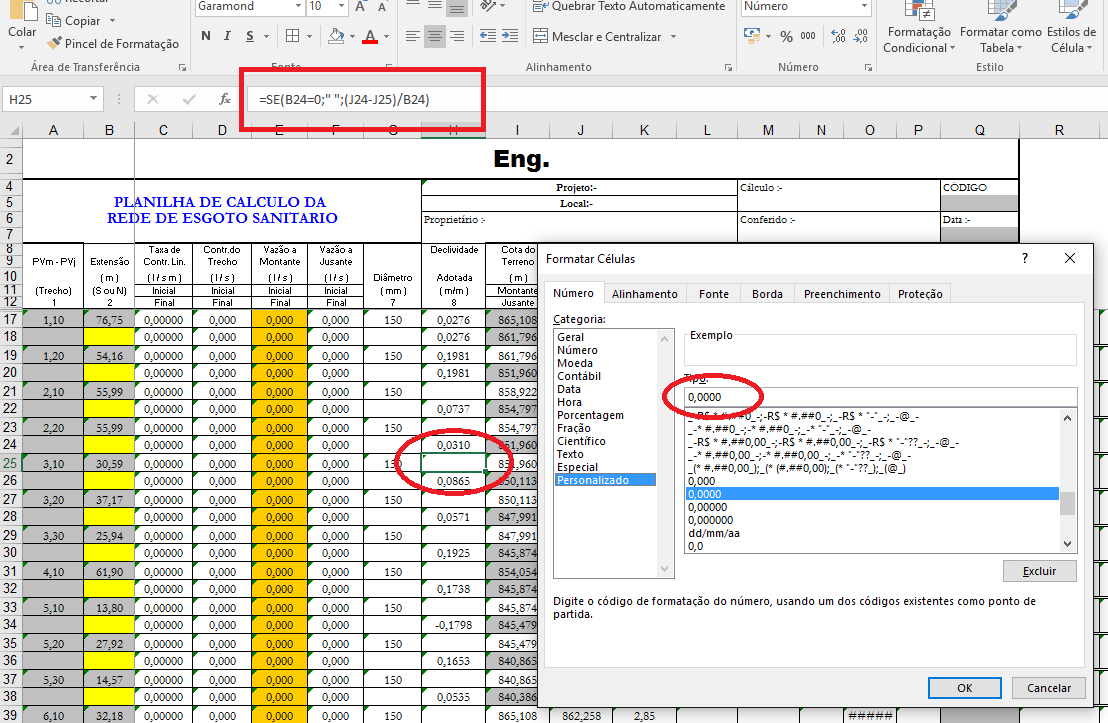Viewport: 1108px width, 723px height.
Task: Open the Copiar dropdown arrow
Action: [x=112, y=20]
